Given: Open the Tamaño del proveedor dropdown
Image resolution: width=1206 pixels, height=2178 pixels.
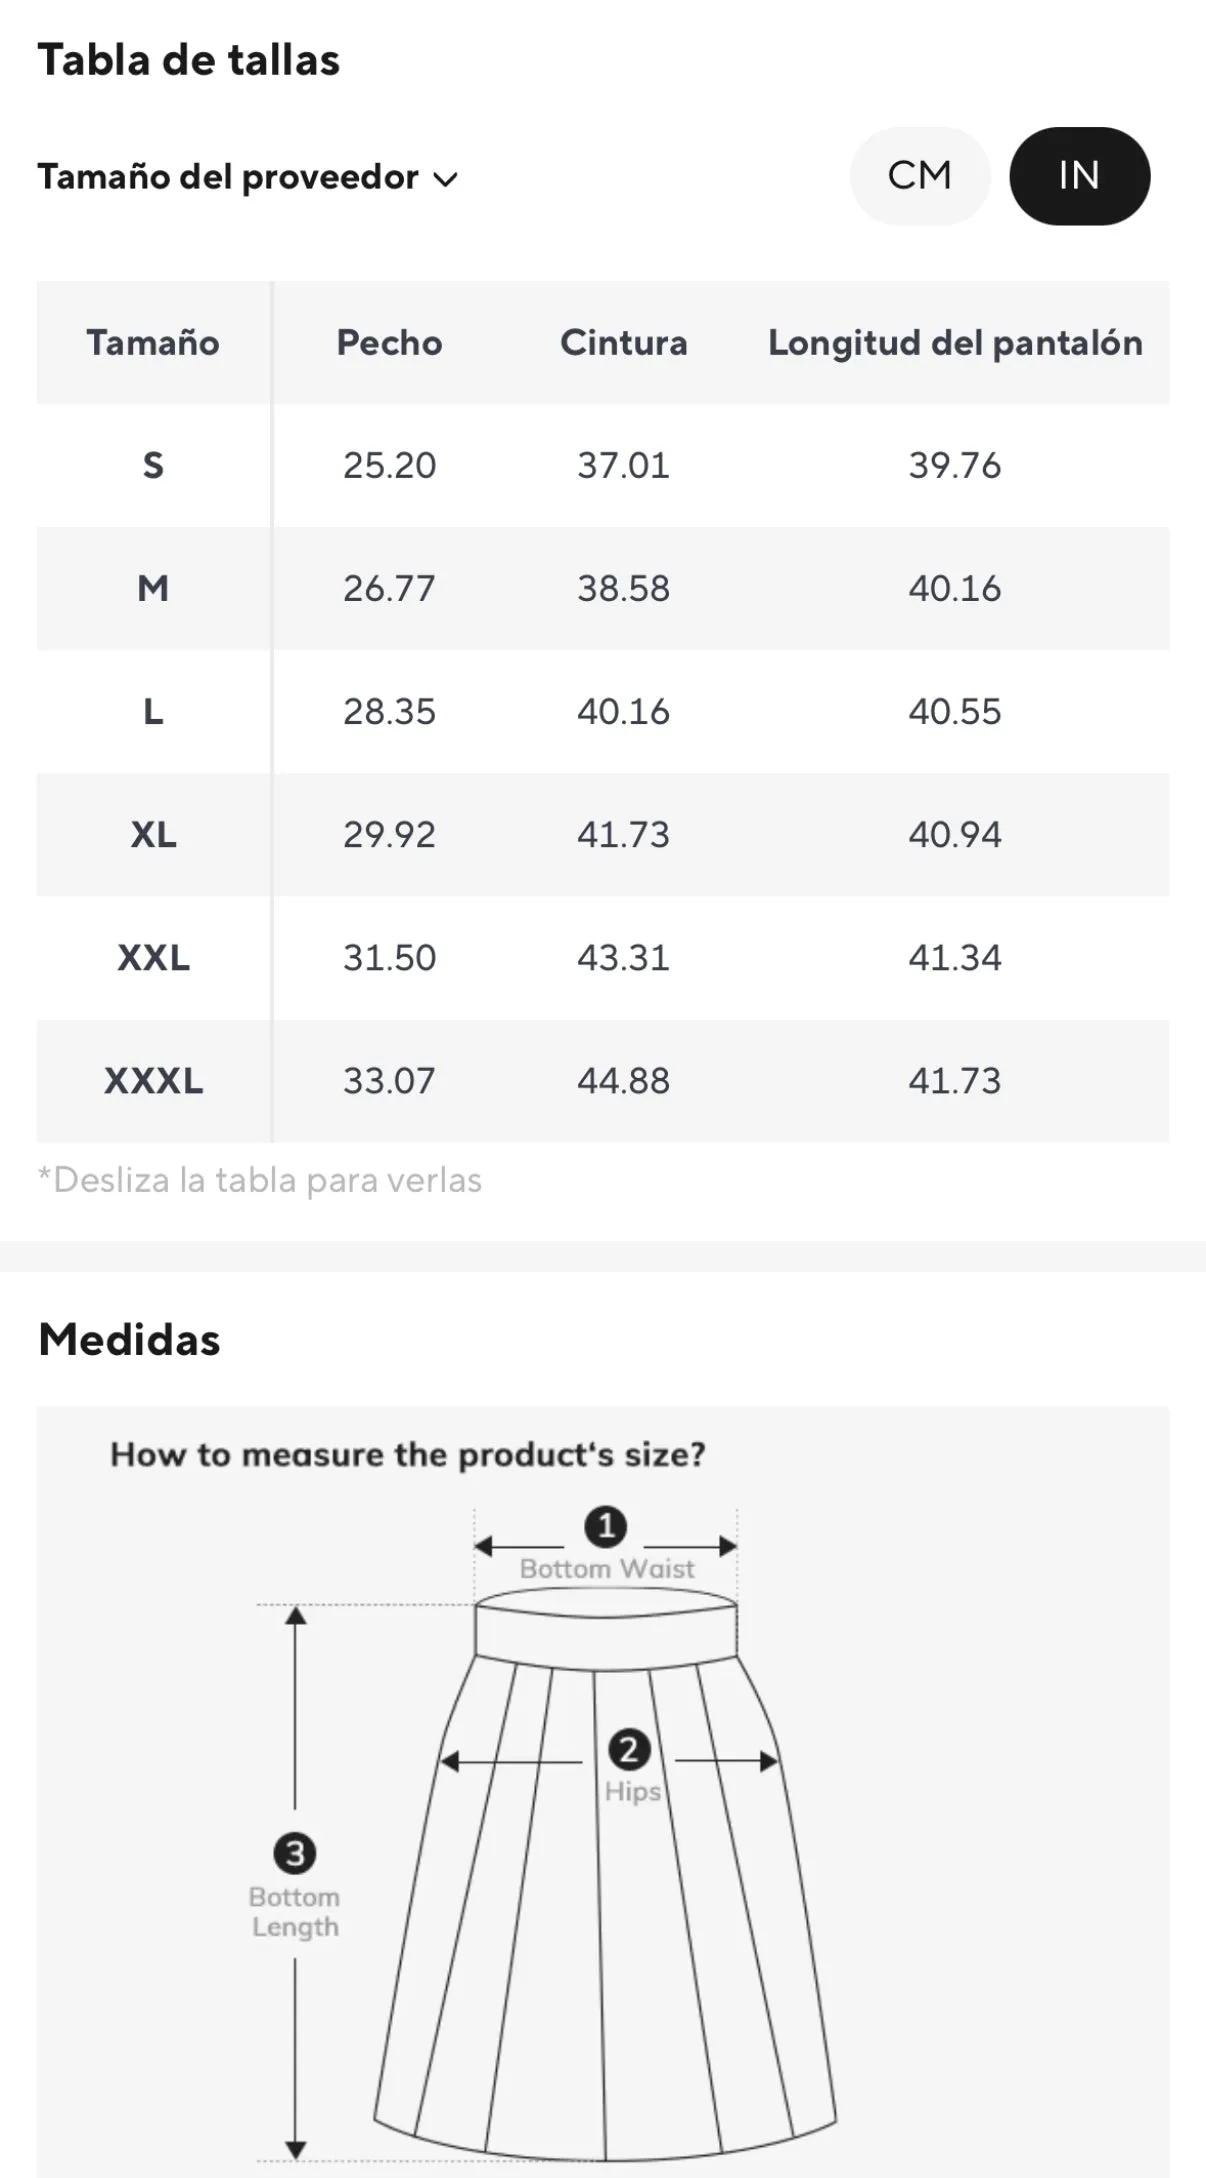Looking at the screenshot, I should click(x=248, y=177).
